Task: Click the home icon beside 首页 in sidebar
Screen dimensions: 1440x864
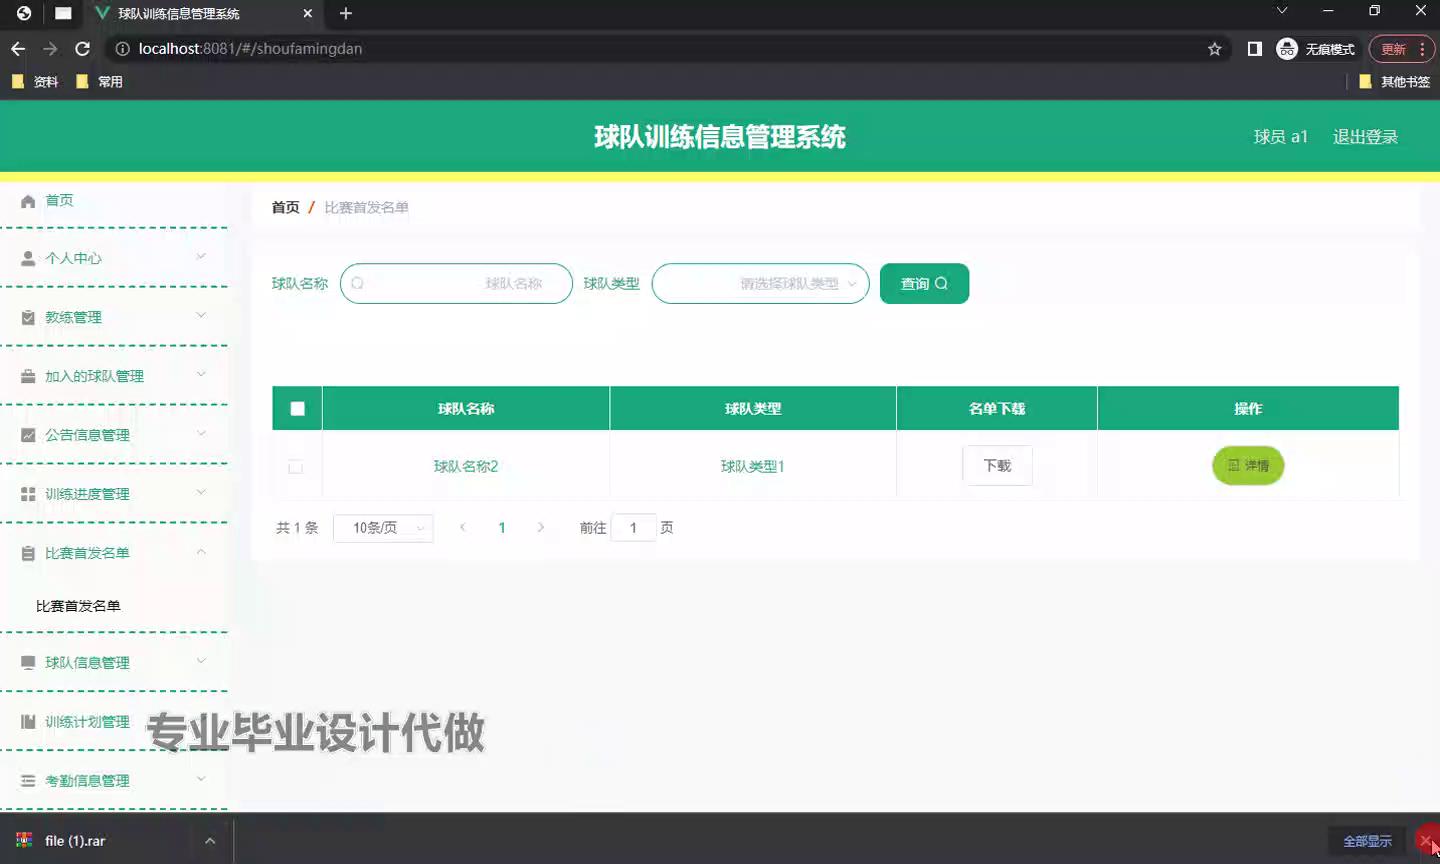Action: coord(28,201)
